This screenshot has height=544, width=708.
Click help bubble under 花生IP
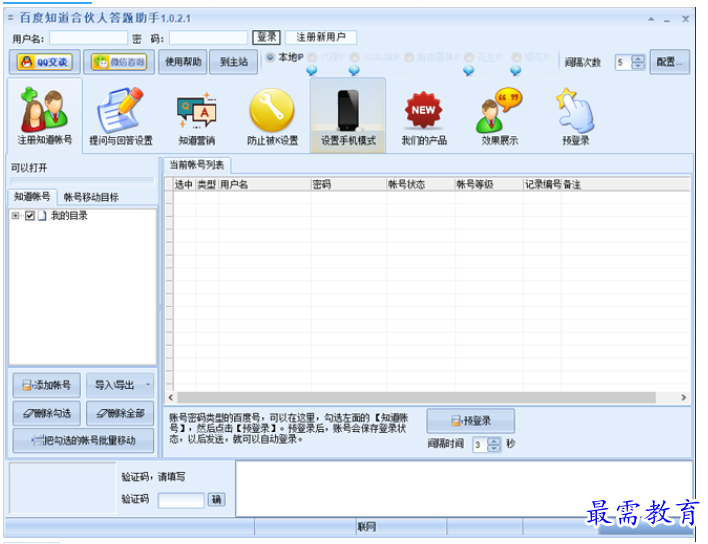click(x=469, y=70)
